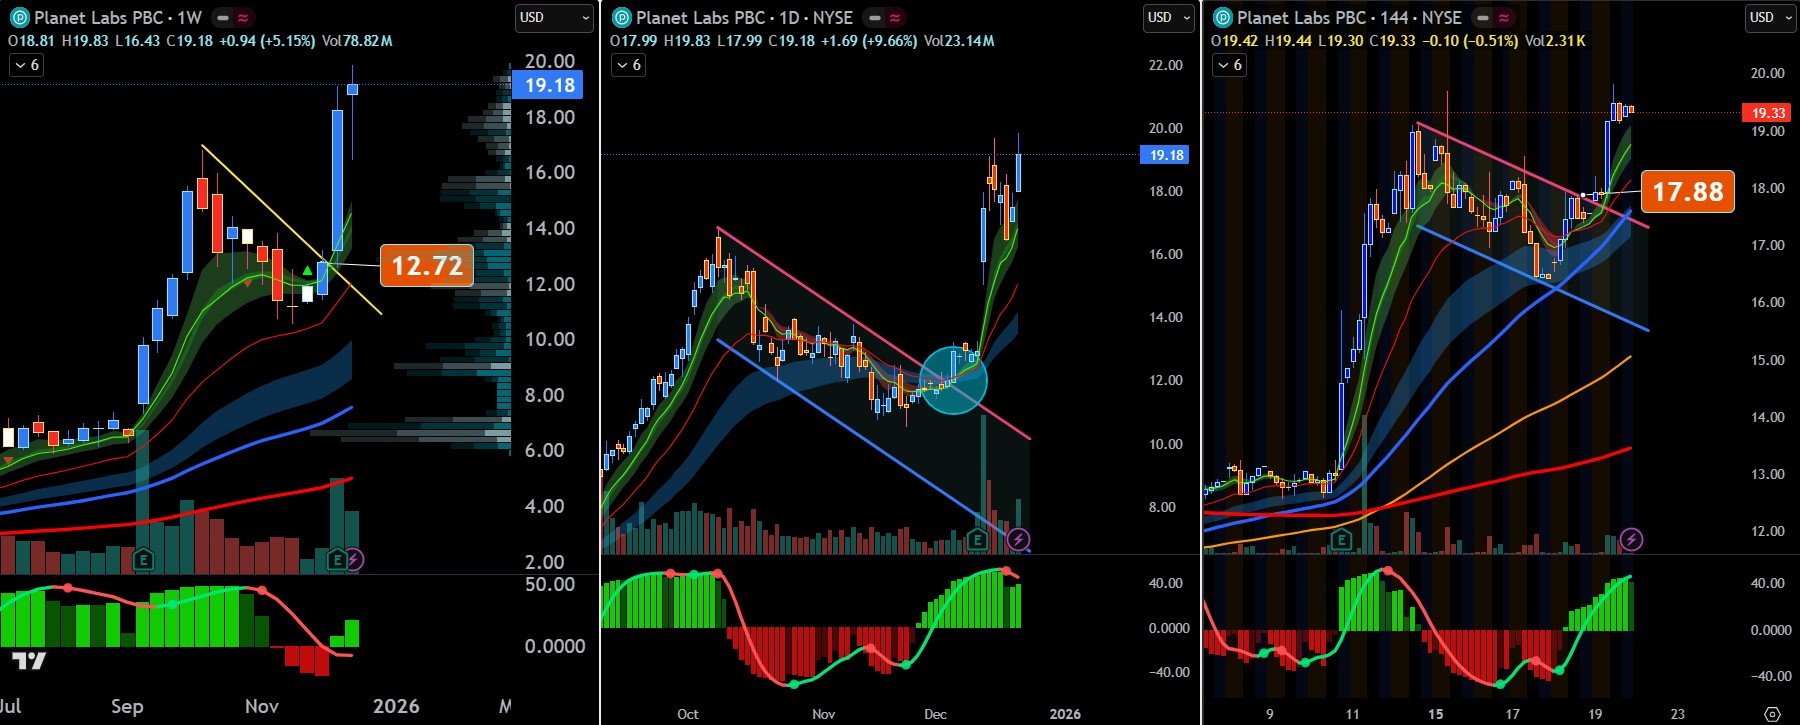1800x725 pixels.
Task: Click the teal highlighted circle on daily chart
Action: click(x=953, y=380)
